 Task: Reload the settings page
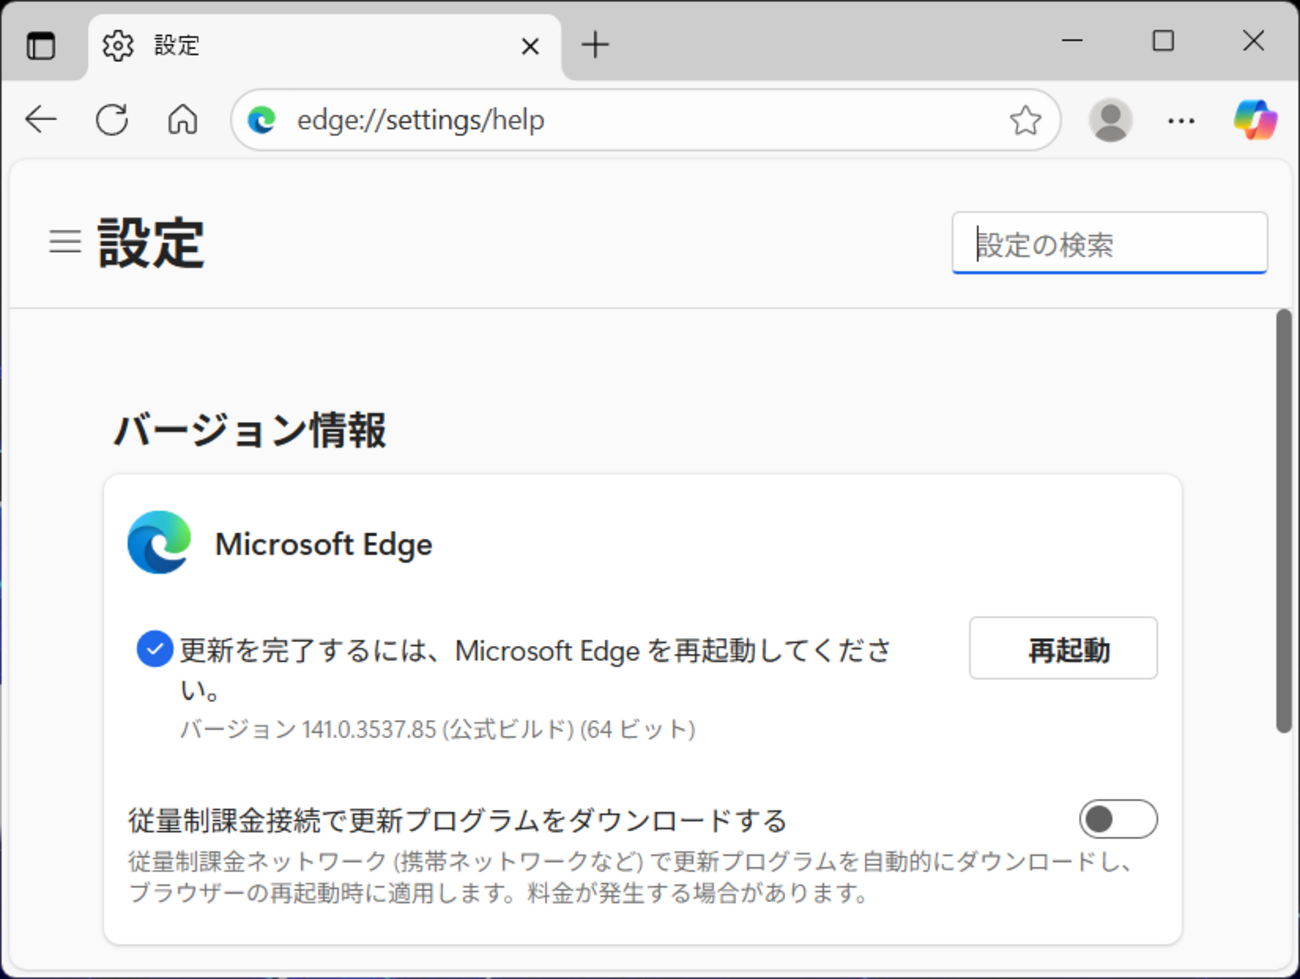point(112,120)
